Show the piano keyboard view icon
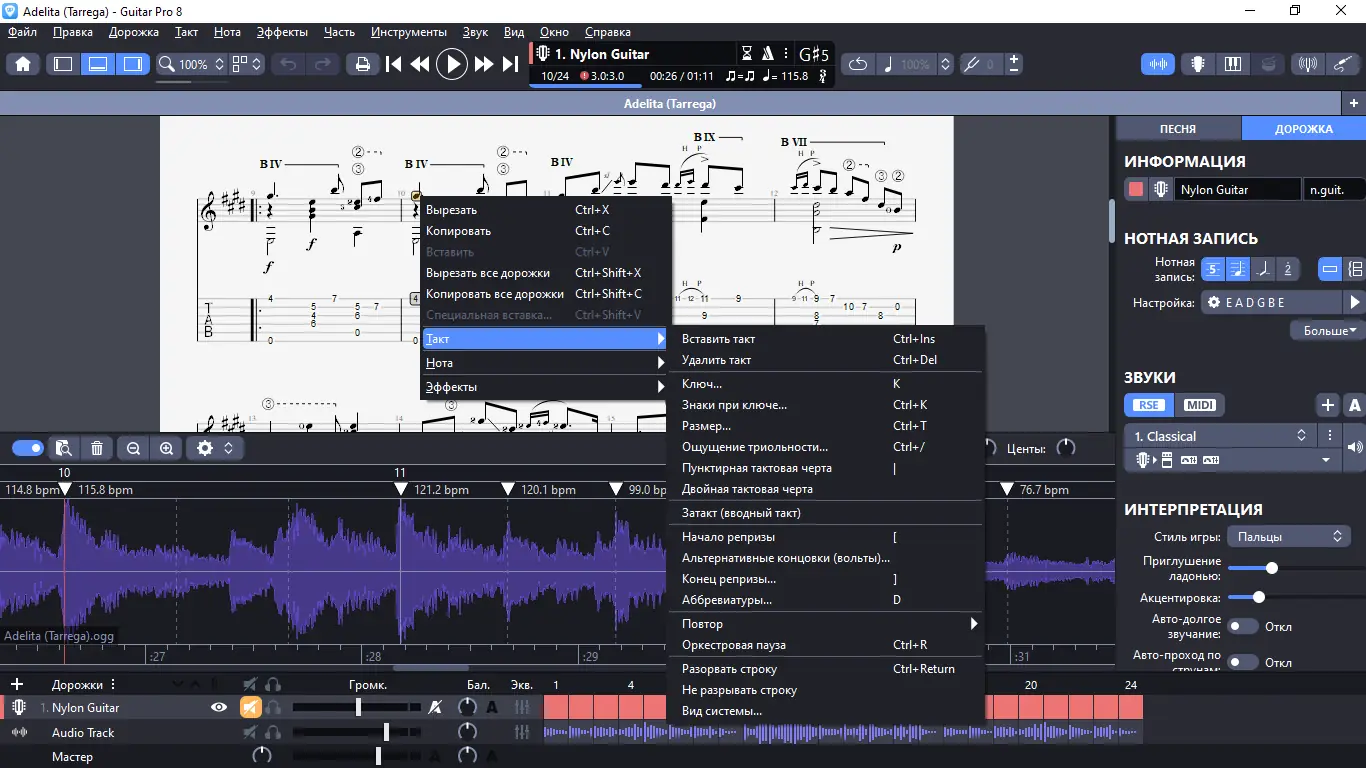Screen dimensions: 1366x768 click(x=1232, y=64)
